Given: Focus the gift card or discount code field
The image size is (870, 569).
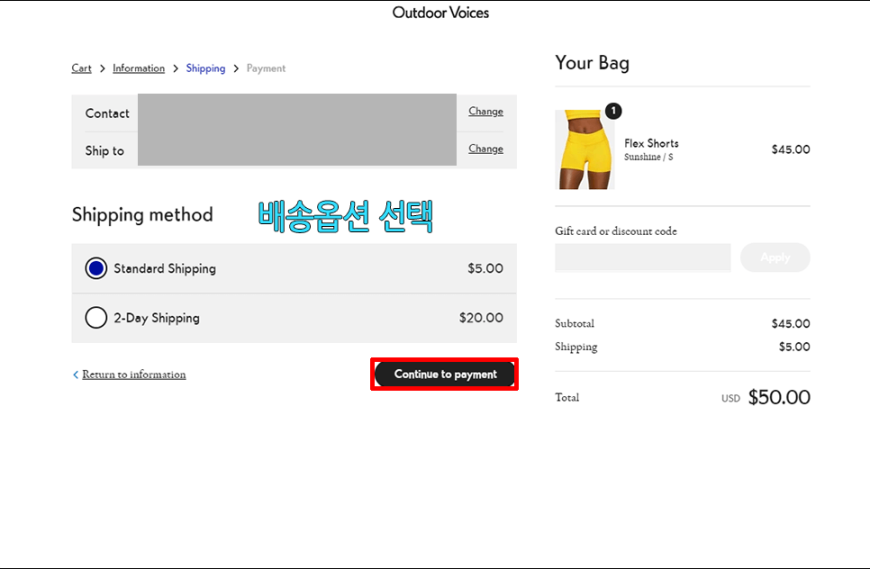Looking at the screenshot, I should (643, 257).
